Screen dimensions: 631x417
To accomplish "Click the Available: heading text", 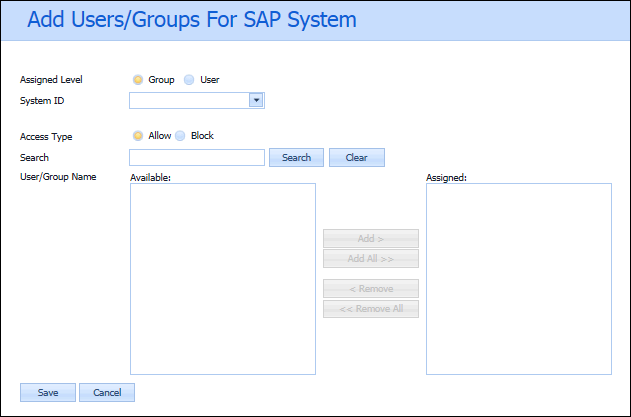I will [151, 178].
